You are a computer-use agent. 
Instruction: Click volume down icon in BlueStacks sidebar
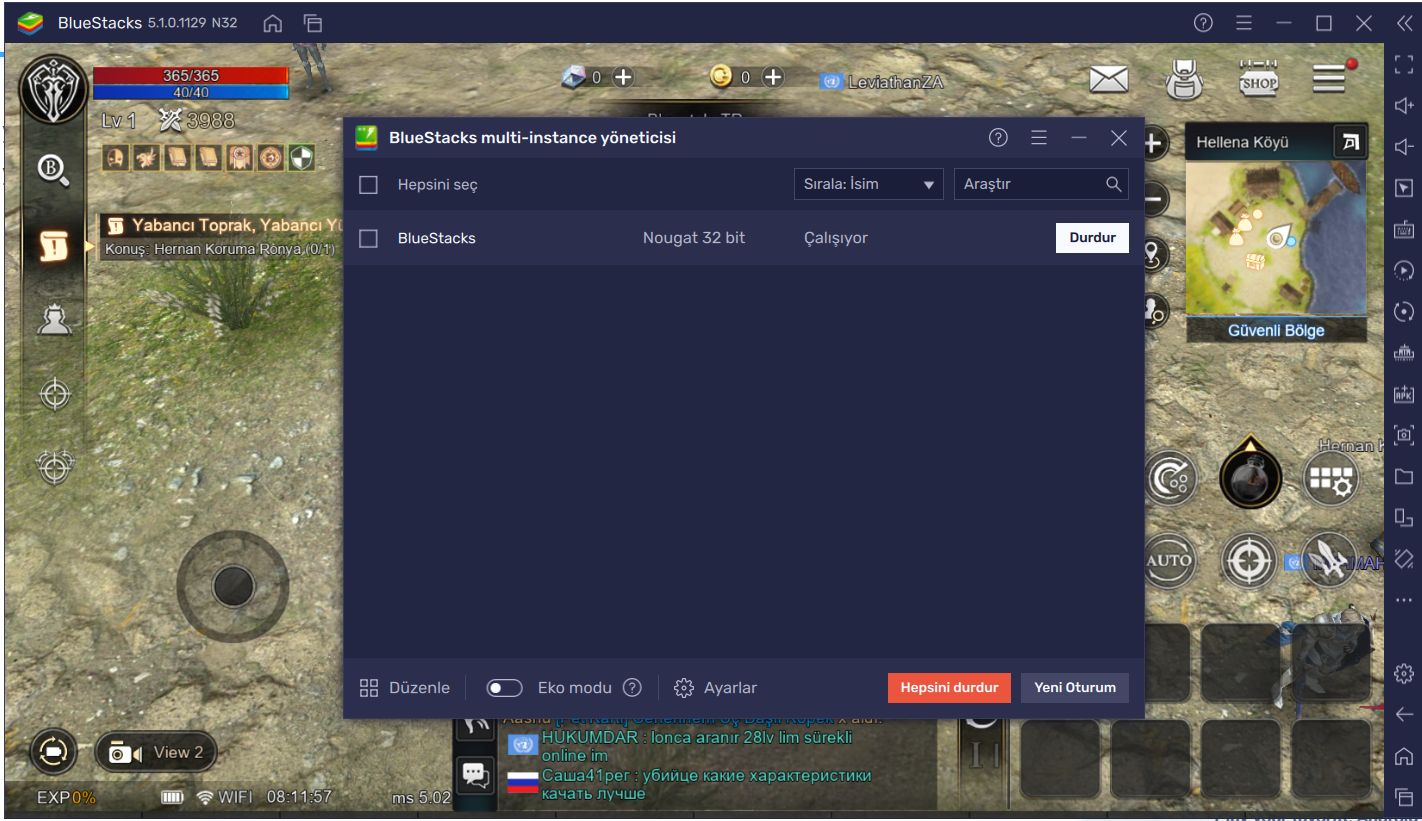point(1403,146)
